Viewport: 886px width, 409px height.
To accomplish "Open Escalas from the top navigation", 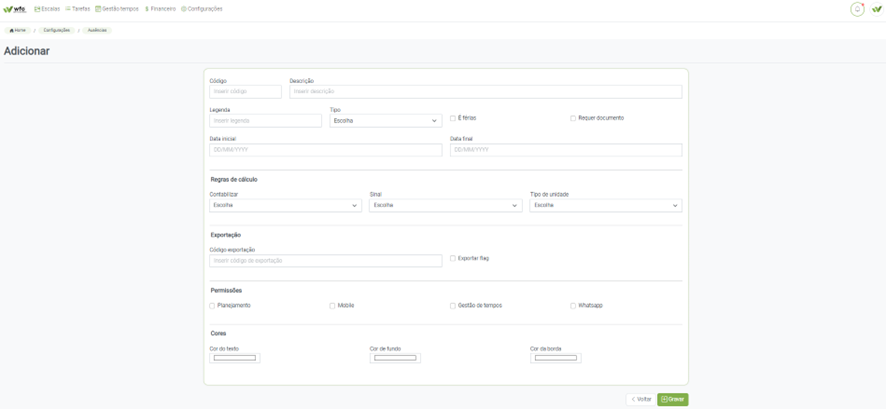I will (x=47, y=8).
